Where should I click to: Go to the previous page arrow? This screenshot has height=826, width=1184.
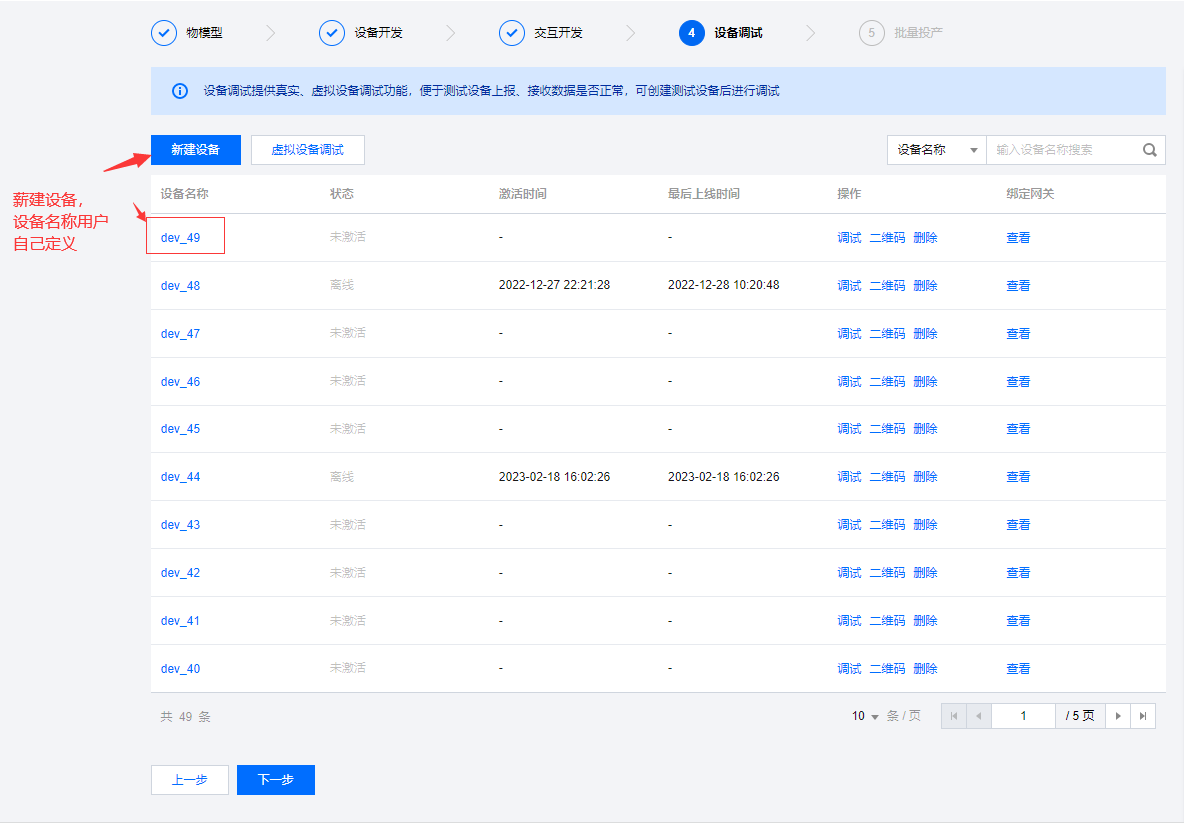[979, 716]
